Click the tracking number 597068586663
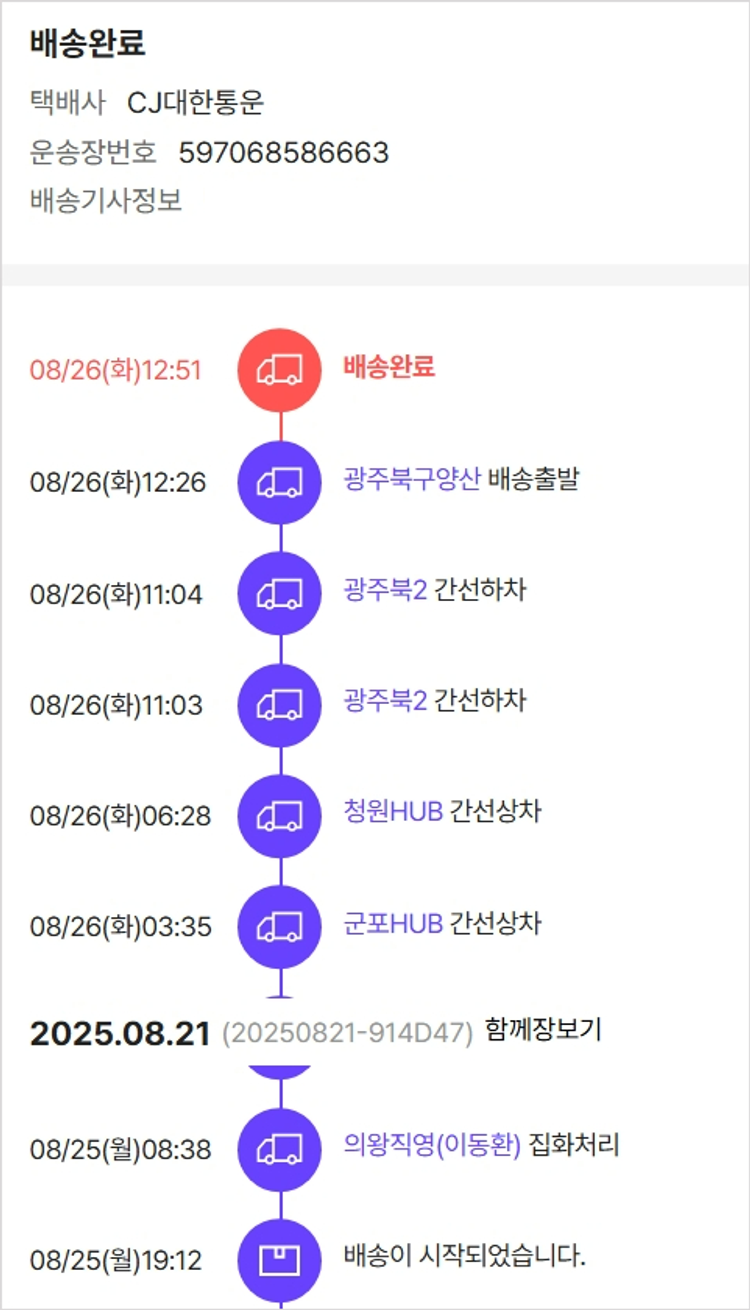 284,153
